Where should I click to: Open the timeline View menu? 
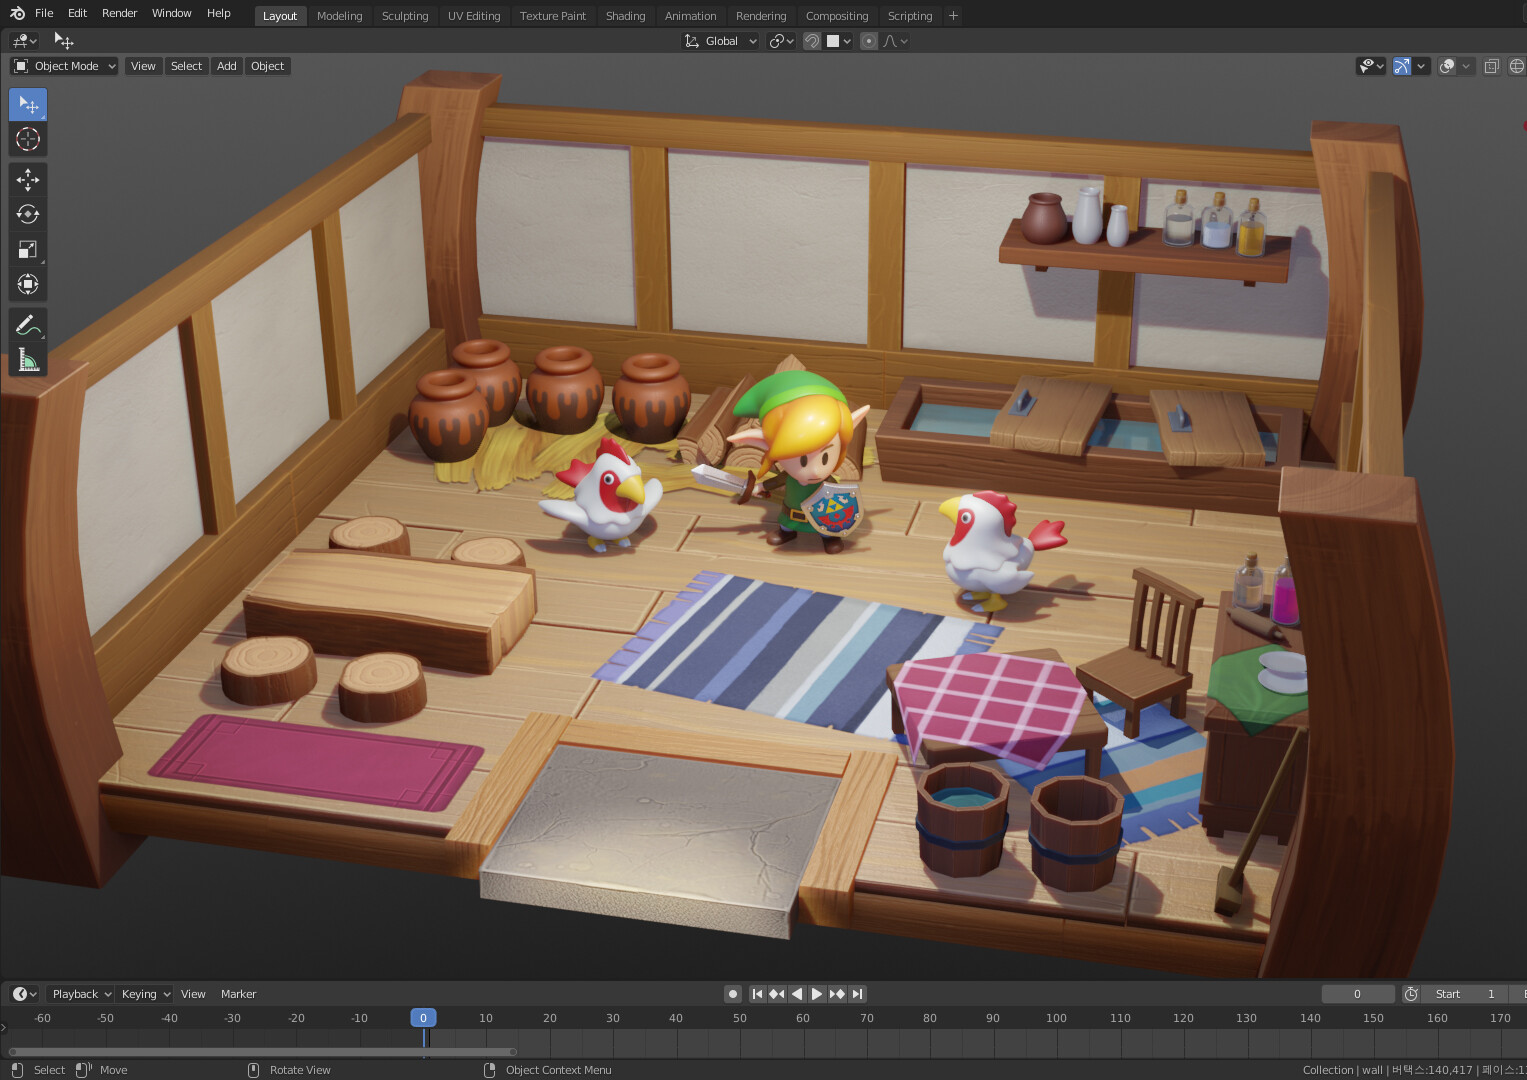193,994
